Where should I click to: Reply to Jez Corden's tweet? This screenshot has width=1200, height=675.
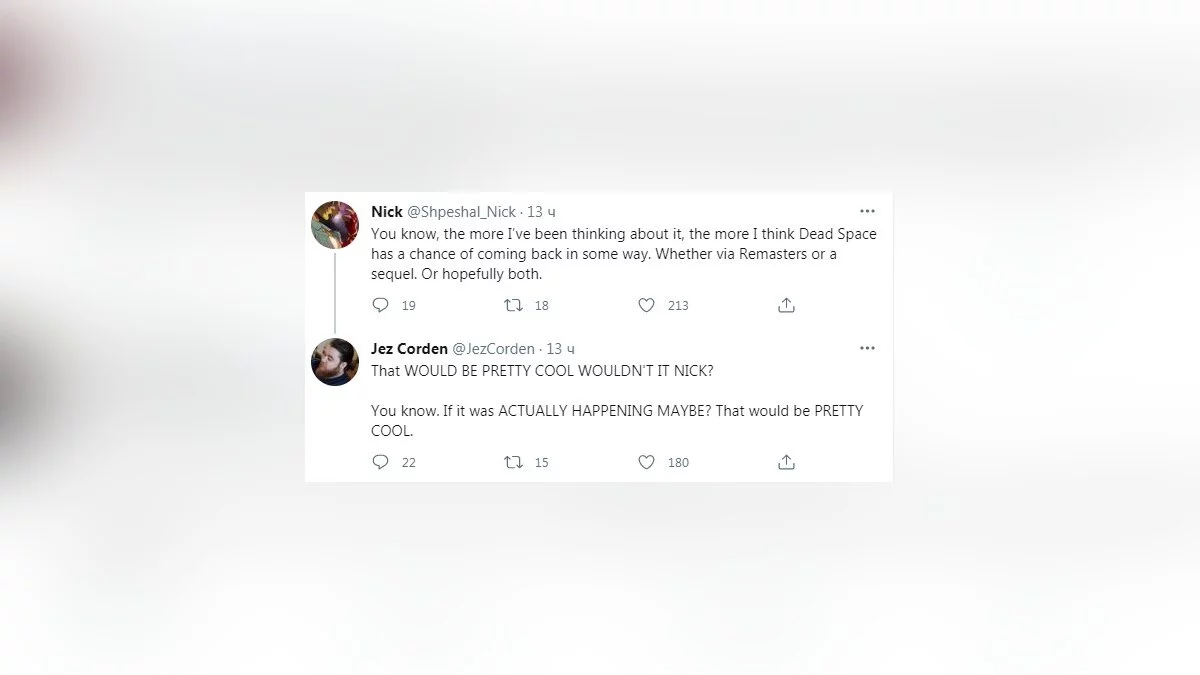pos(380,462)
